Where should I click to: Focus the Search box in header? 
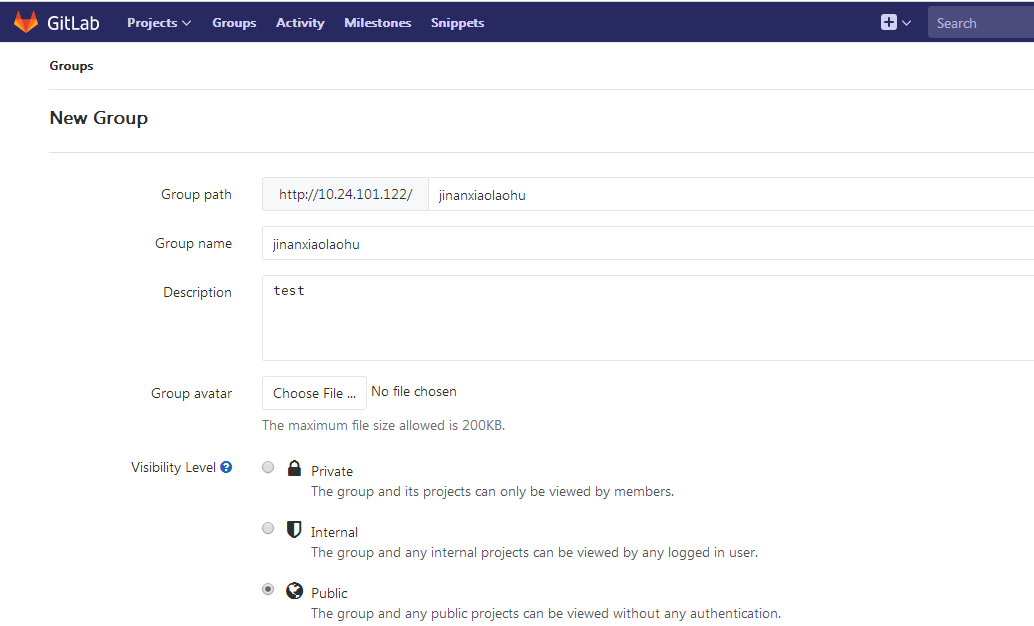click(981, 22)
